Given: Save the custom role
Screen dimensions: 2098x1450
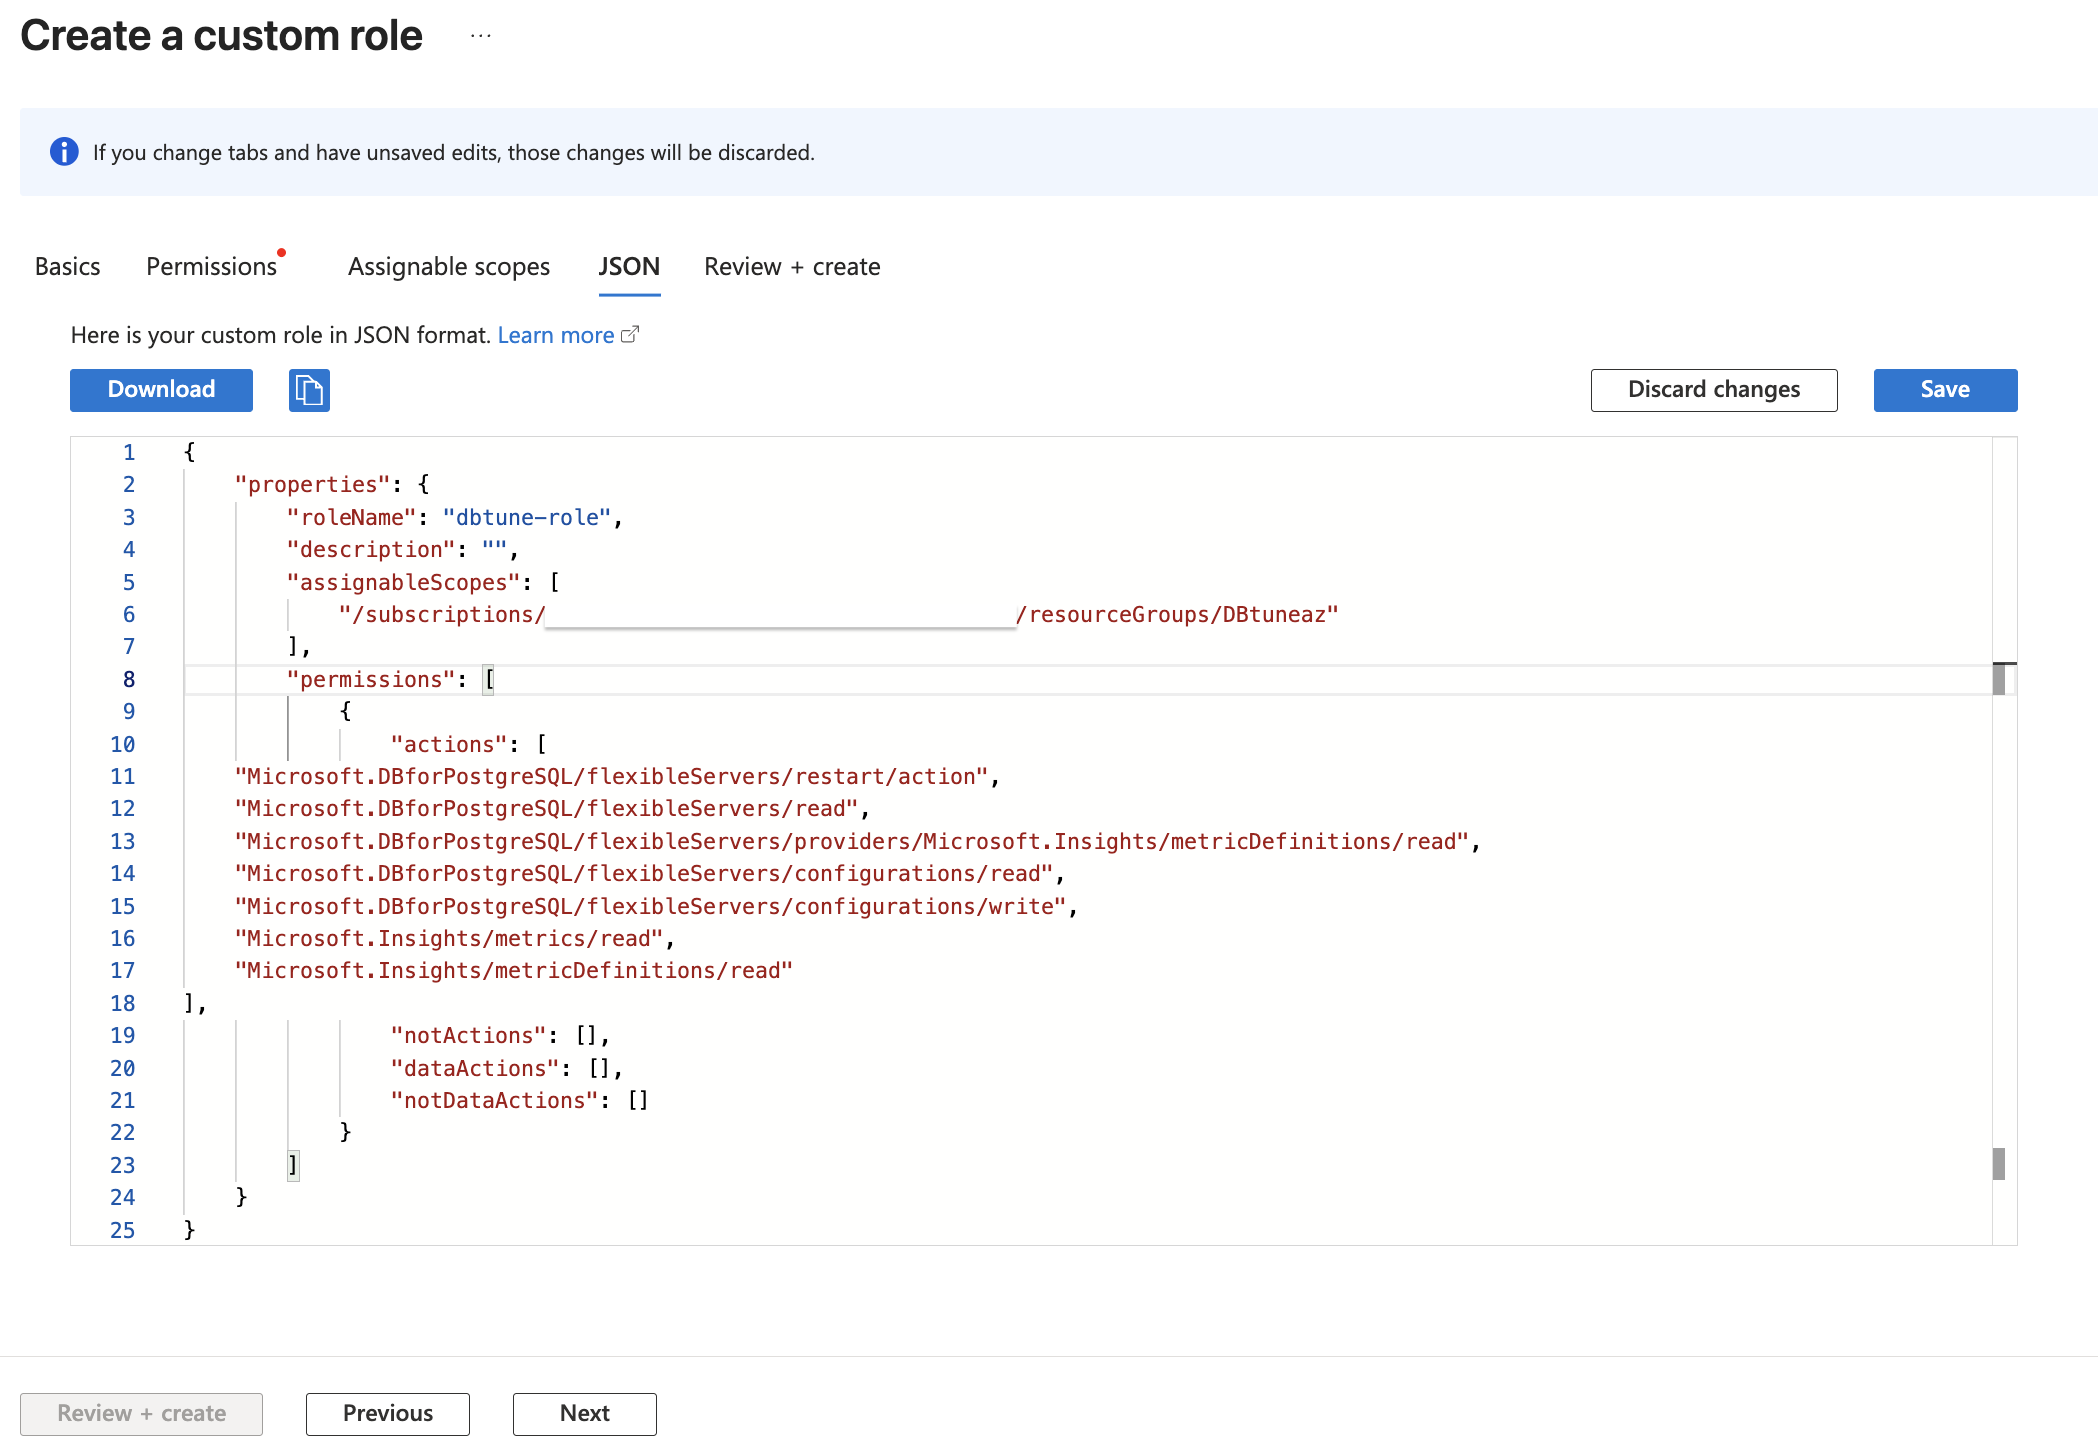Looking at the screenshot, I should (1944, 390).
